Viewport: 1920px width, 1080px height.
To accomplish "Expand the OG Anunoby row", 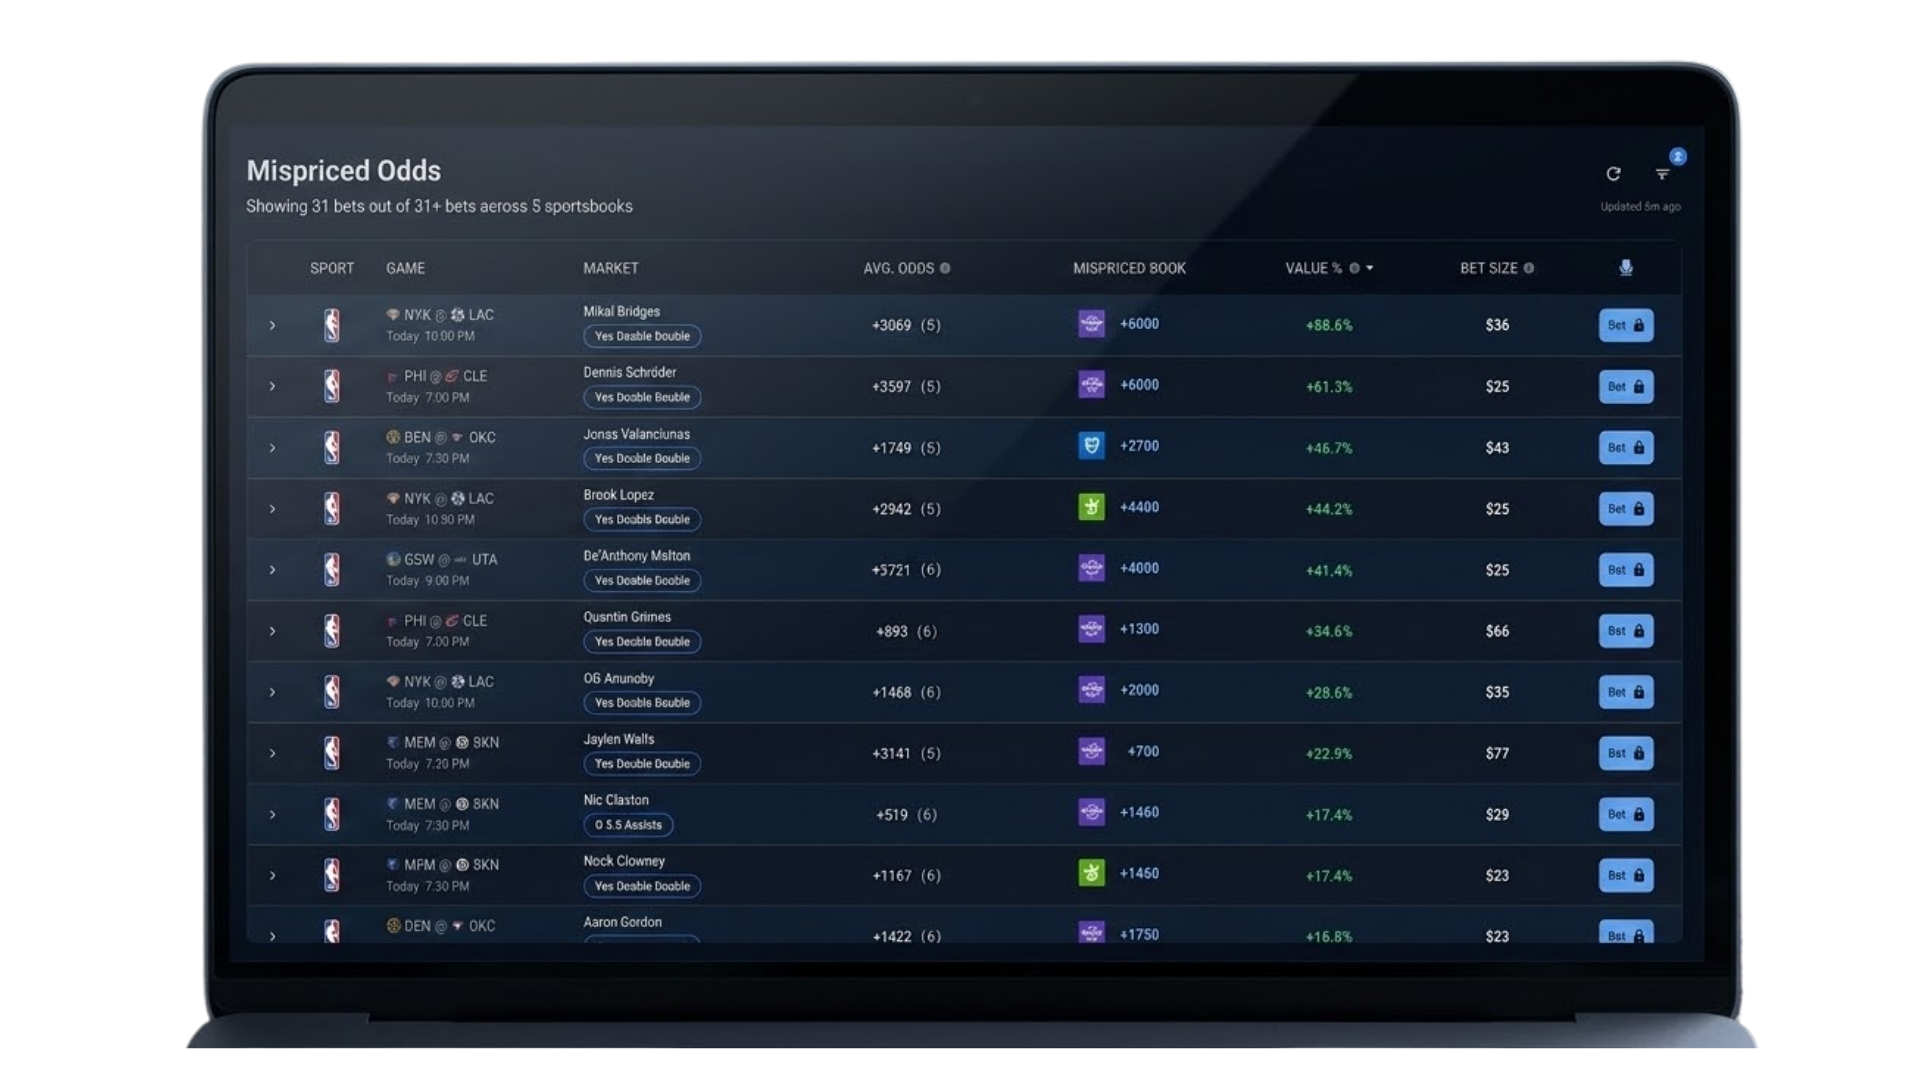I will coord(272,692).
